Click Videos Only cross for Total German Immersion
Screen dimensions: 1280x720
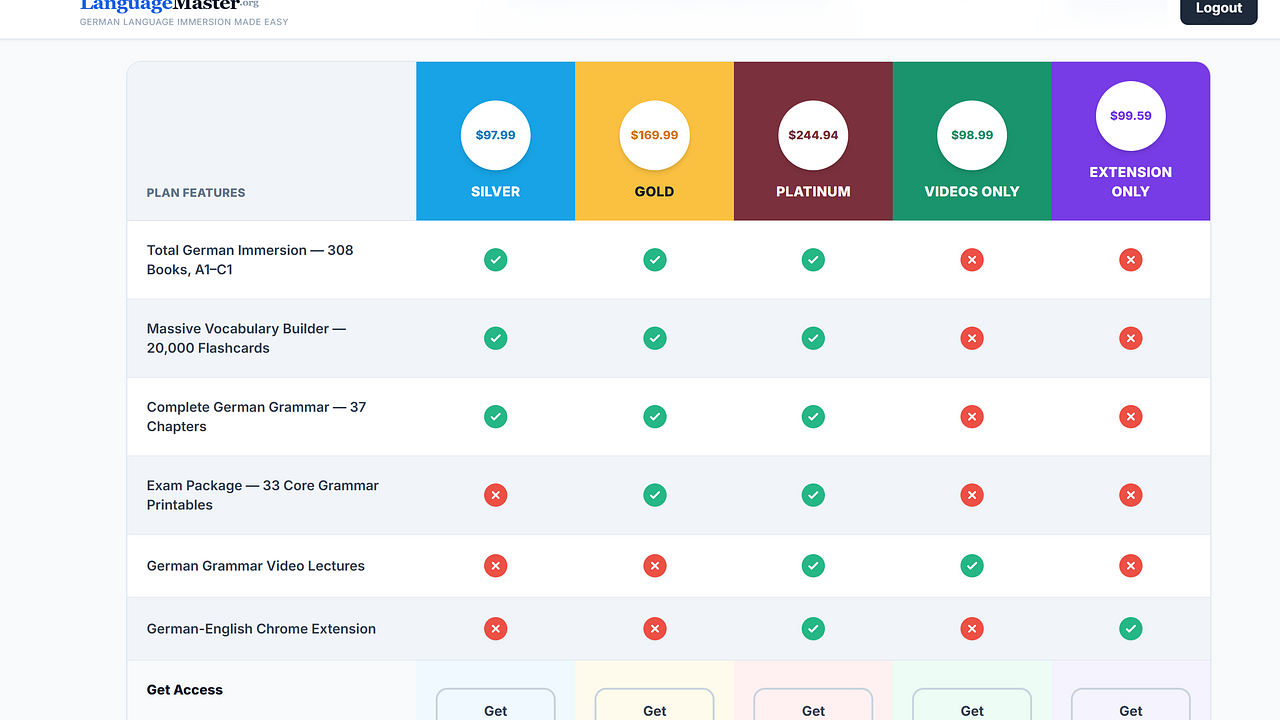tap(972, 260)
